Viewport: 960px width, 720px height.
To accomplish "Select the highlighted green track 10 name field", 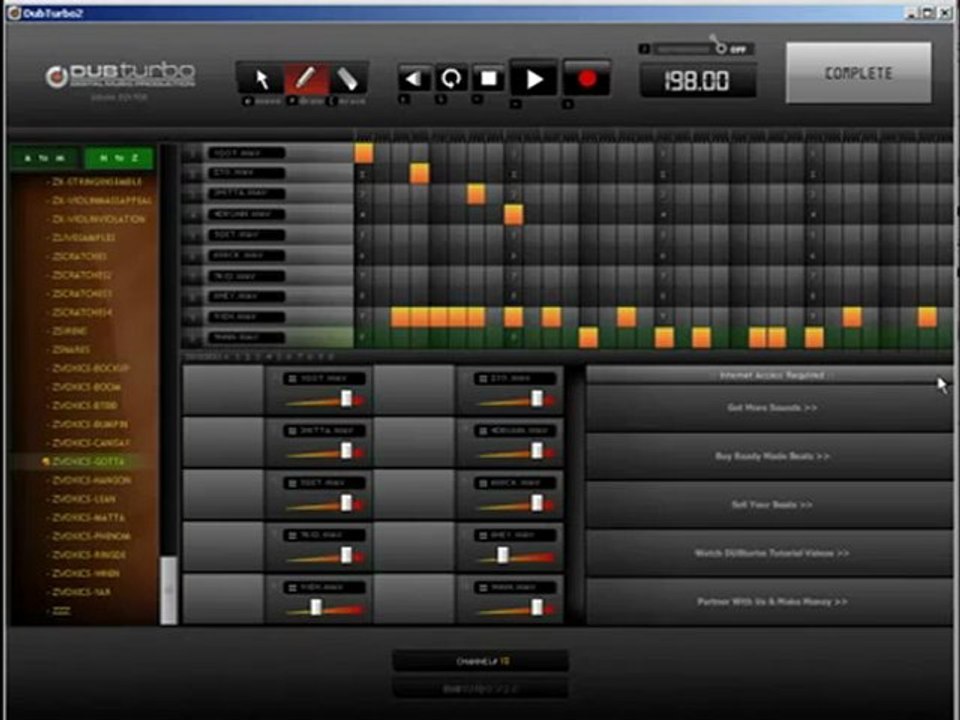I will 246,337.
